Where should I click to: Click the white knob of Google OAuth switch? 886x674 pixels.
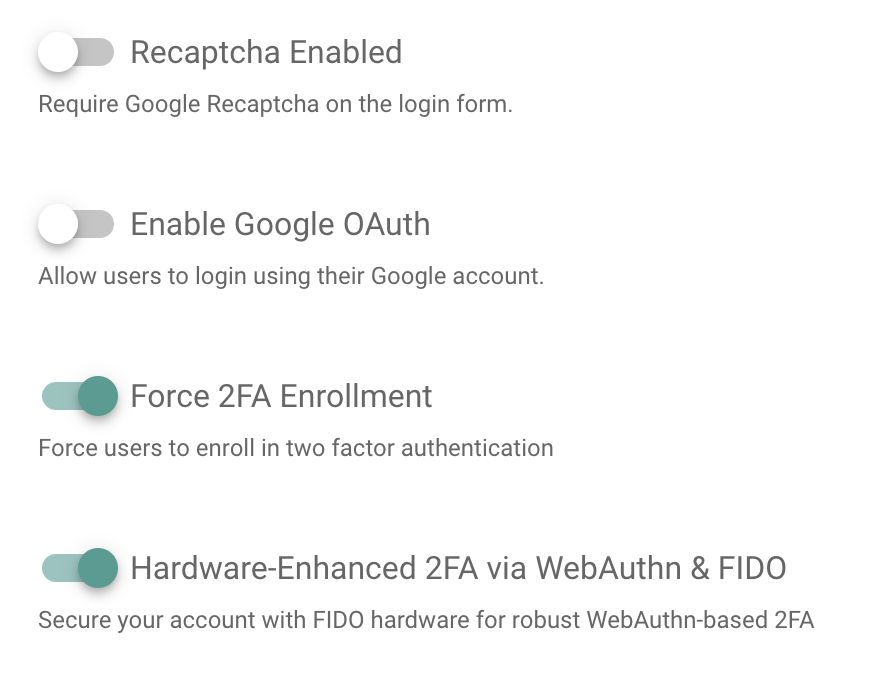pyautogui.click(x=58, y=225)
